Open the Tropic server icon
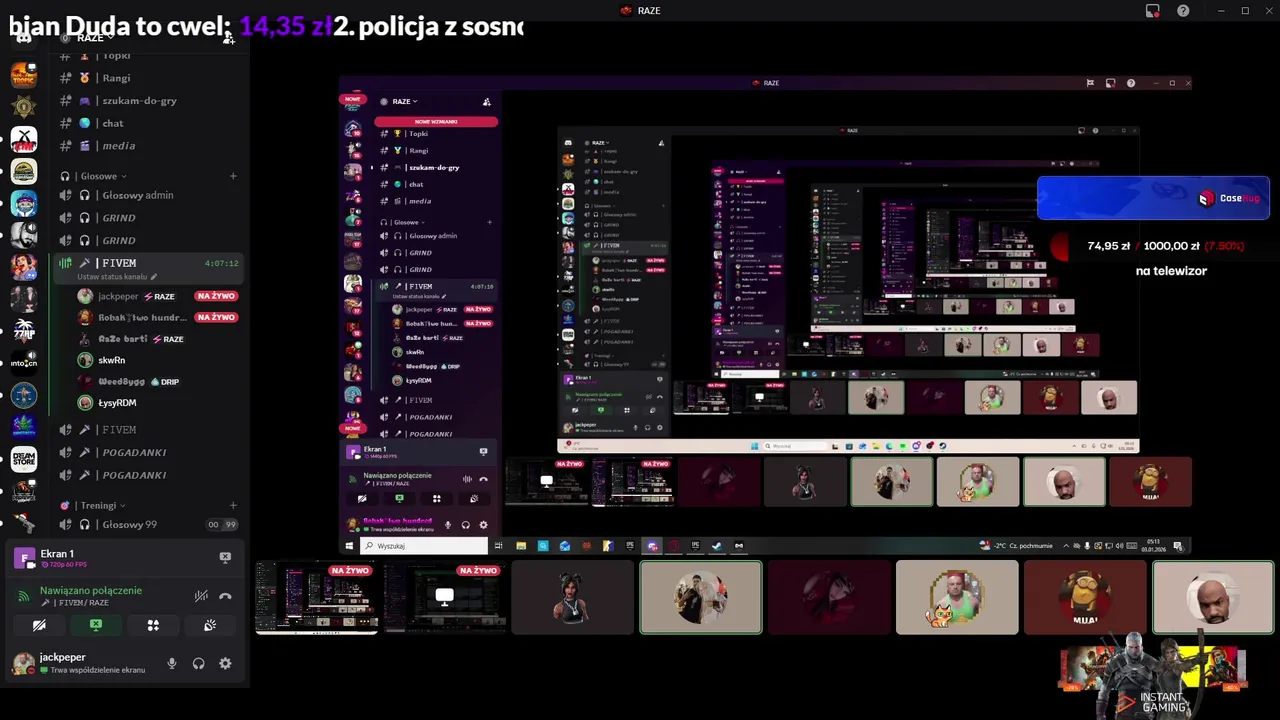This screenshot has height=720, width=1280. pos(24,75)
